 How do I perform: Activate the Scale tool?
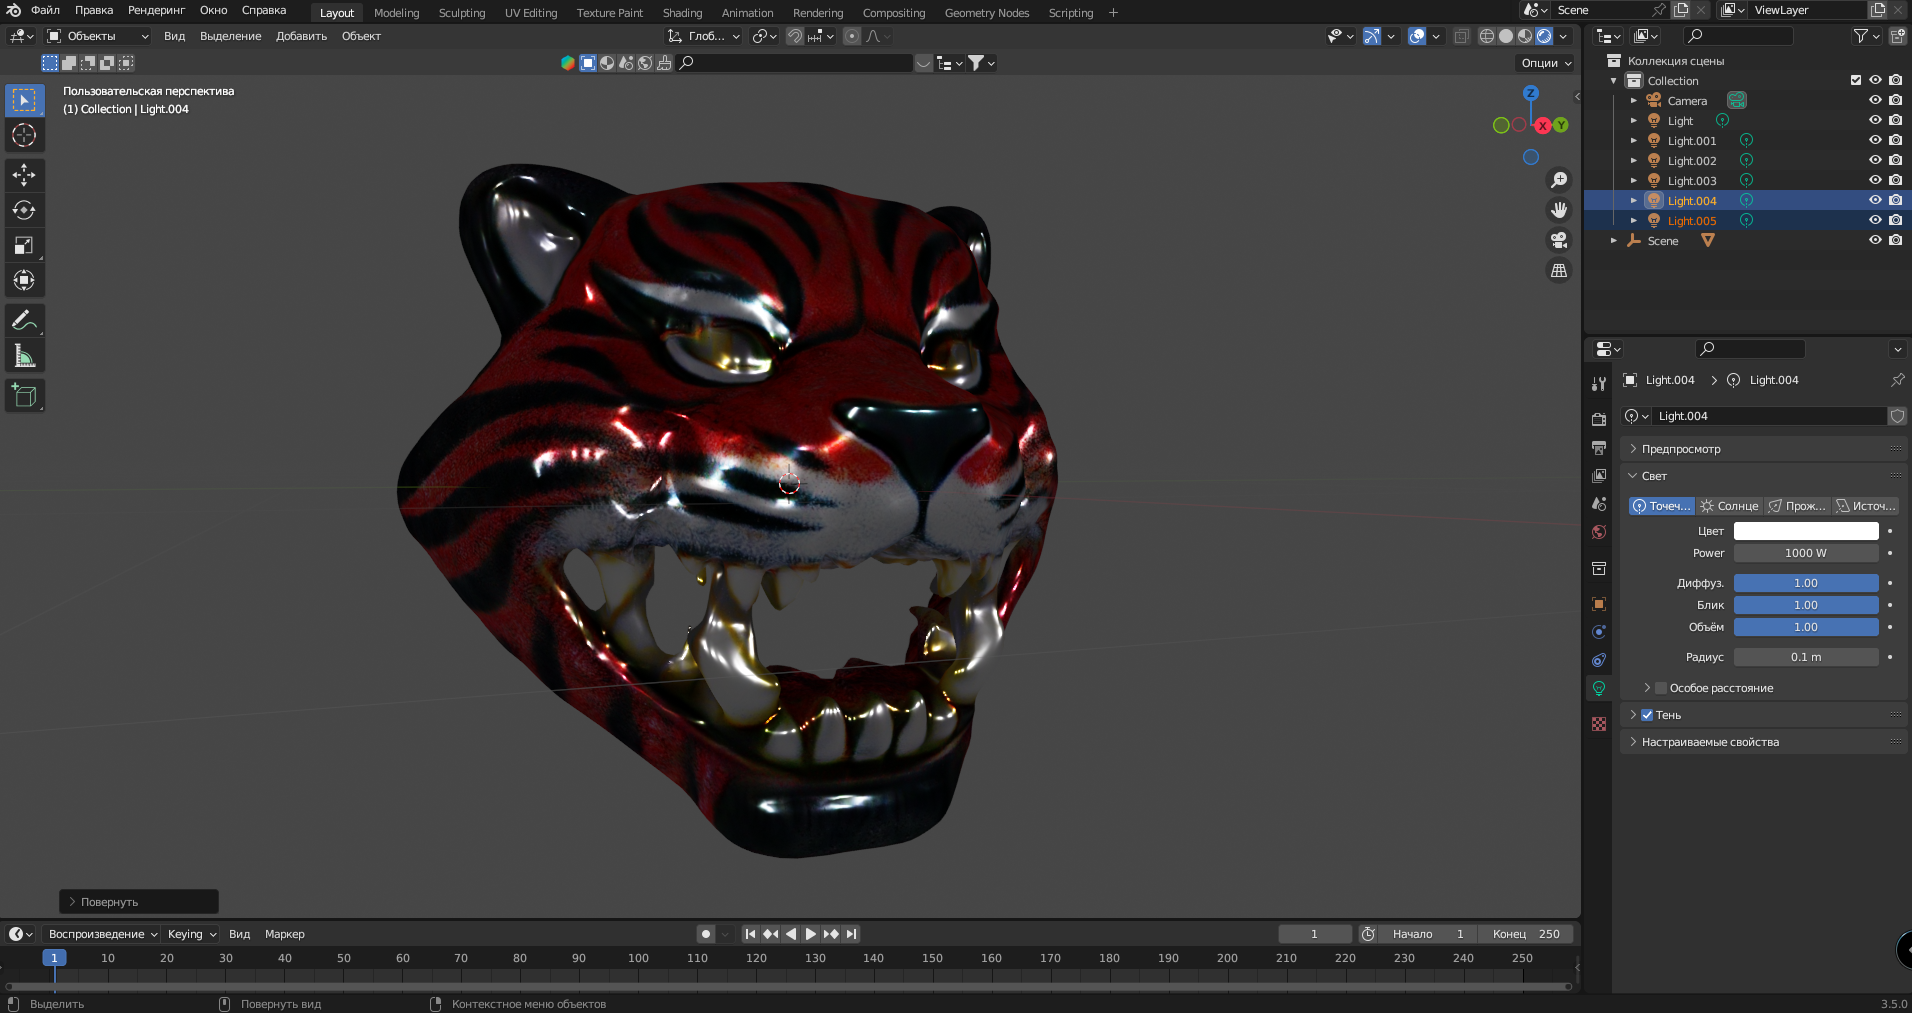[24, 245]
